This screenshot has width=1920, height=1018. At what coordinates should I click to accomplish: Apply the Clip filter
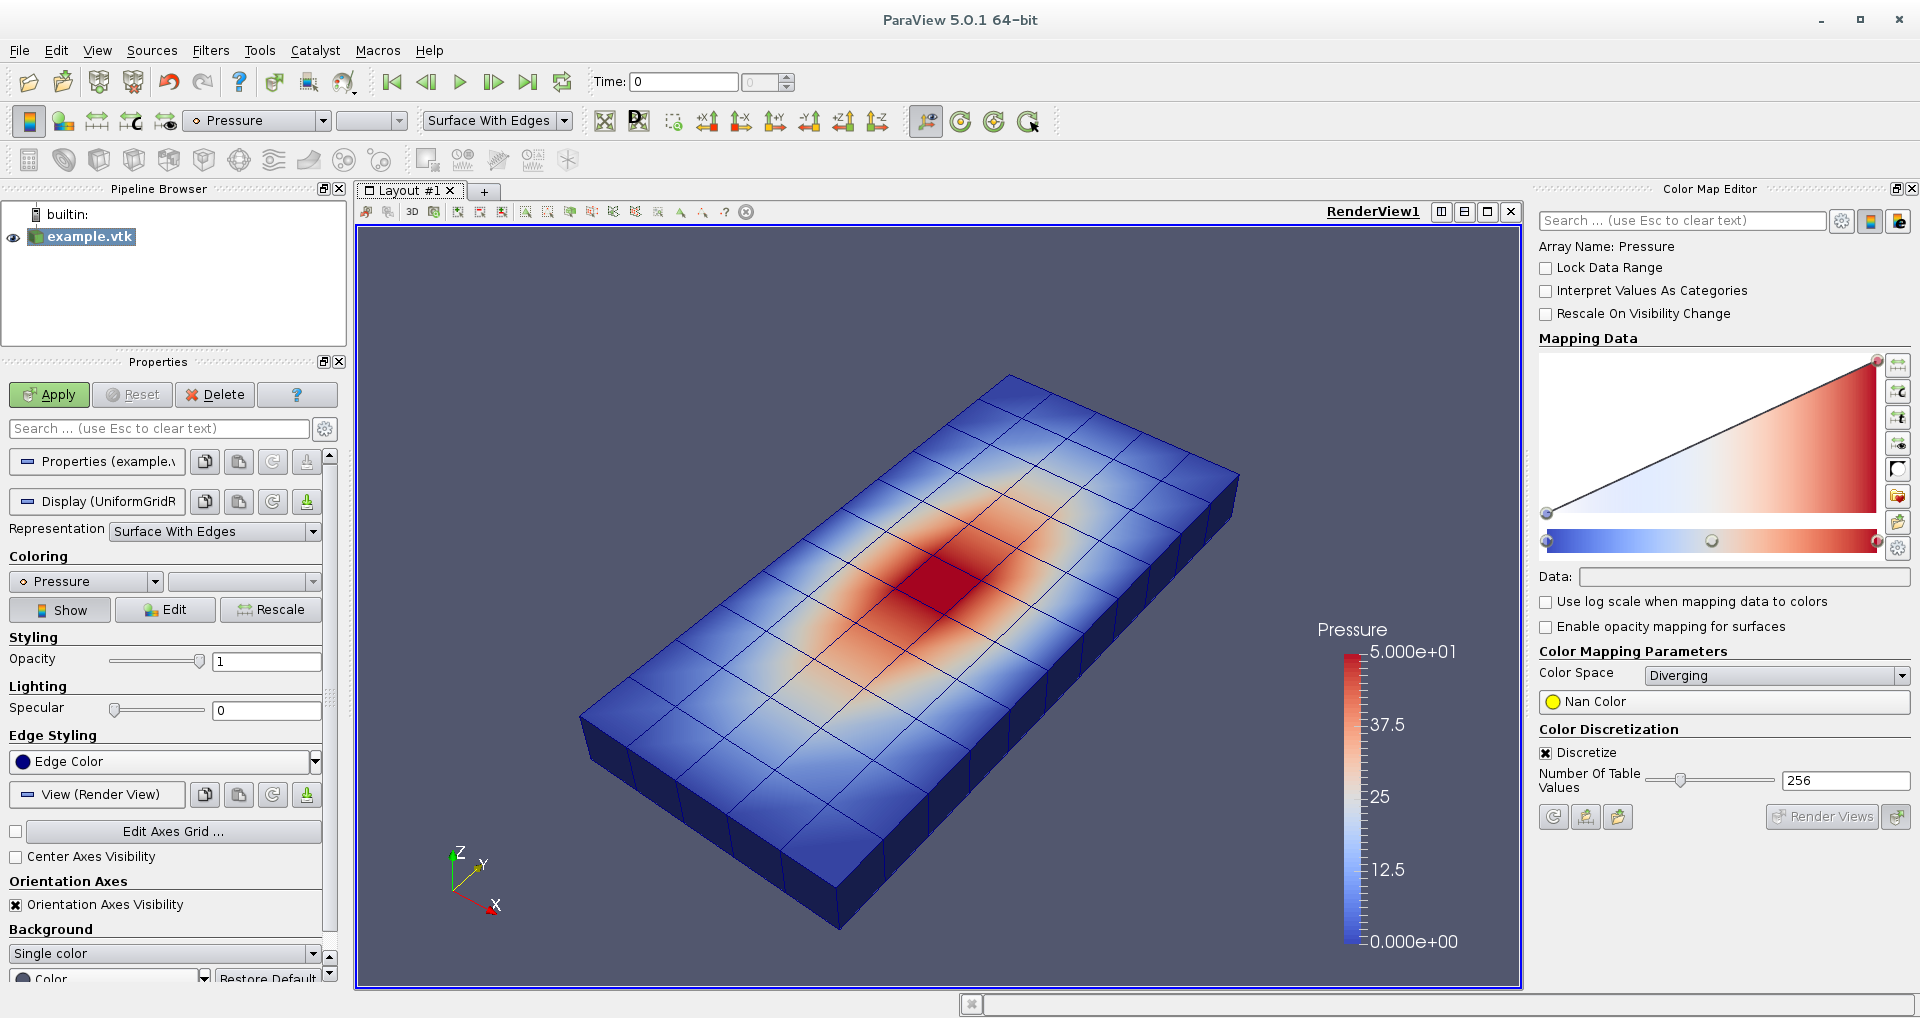[99, 159]
